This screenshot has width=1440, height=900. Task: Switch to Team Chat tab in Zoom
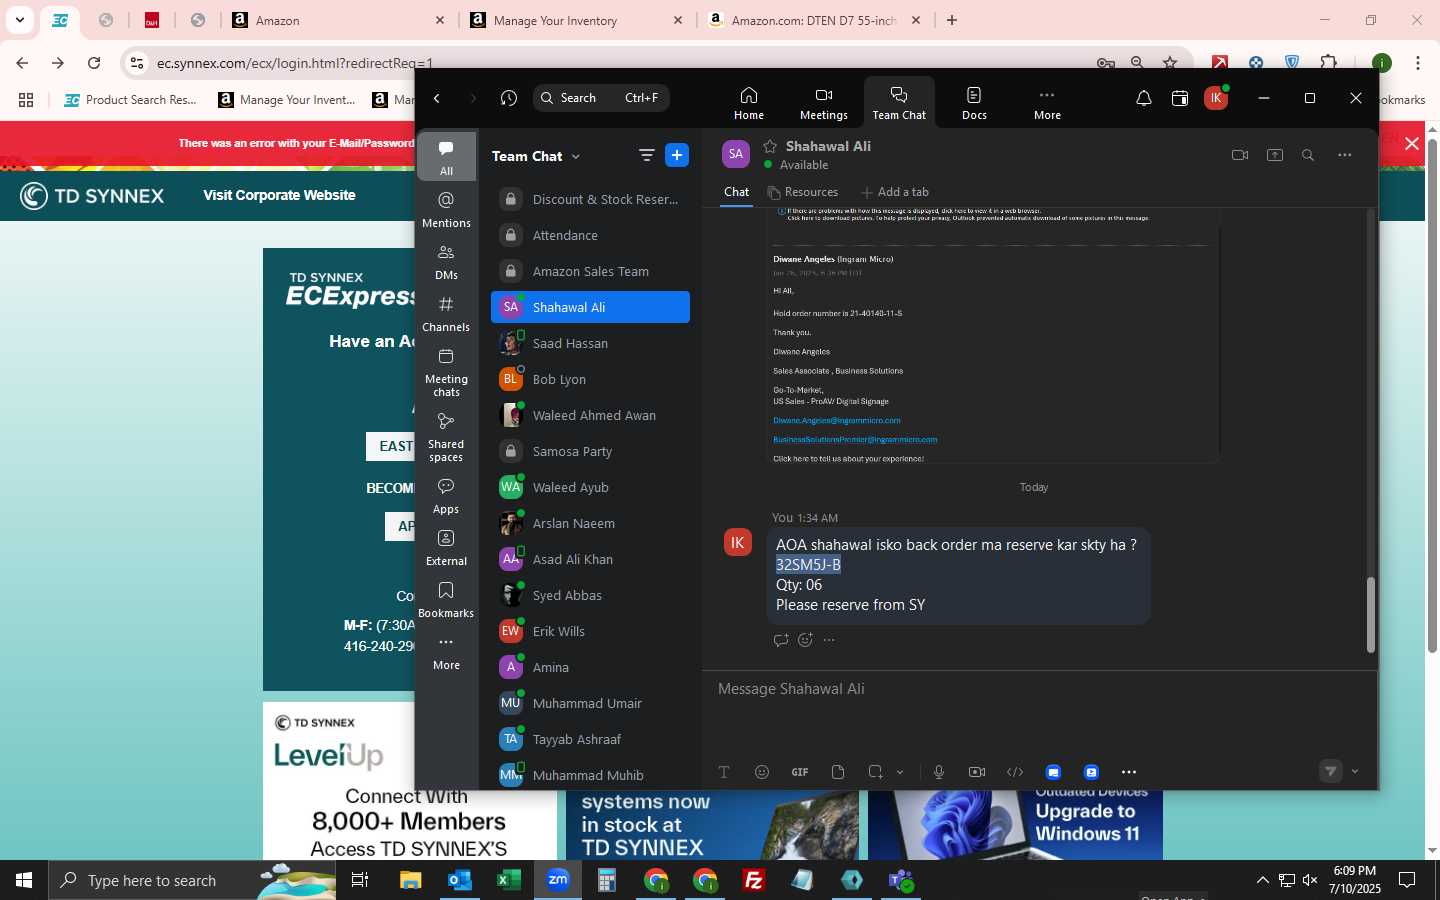click(x=899, y=103)
